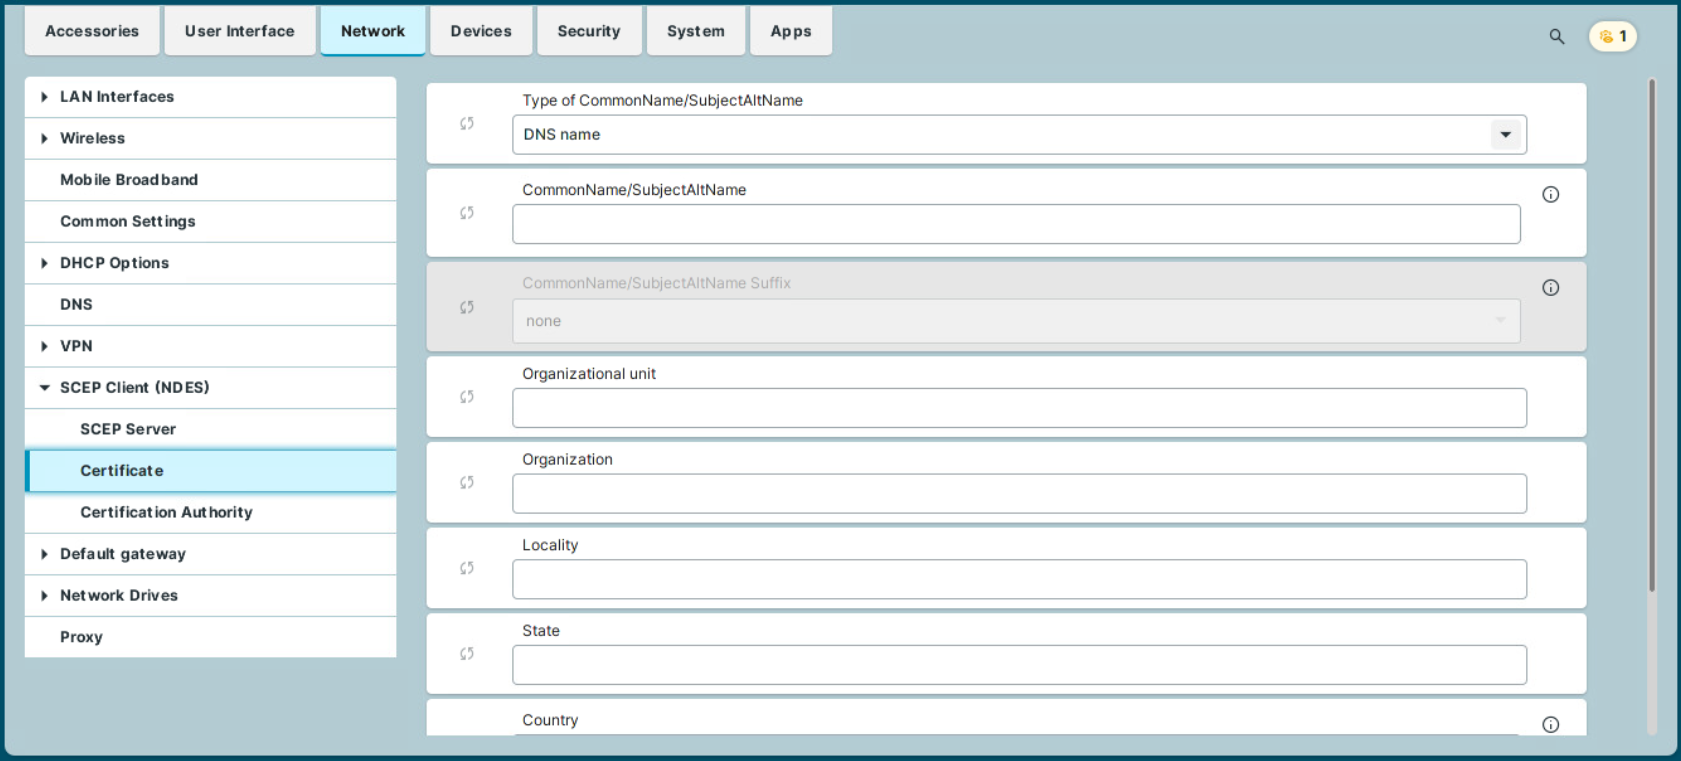Click into the Organization text field
Viewport: 1681px width, 761px height.
(1018, 494)
